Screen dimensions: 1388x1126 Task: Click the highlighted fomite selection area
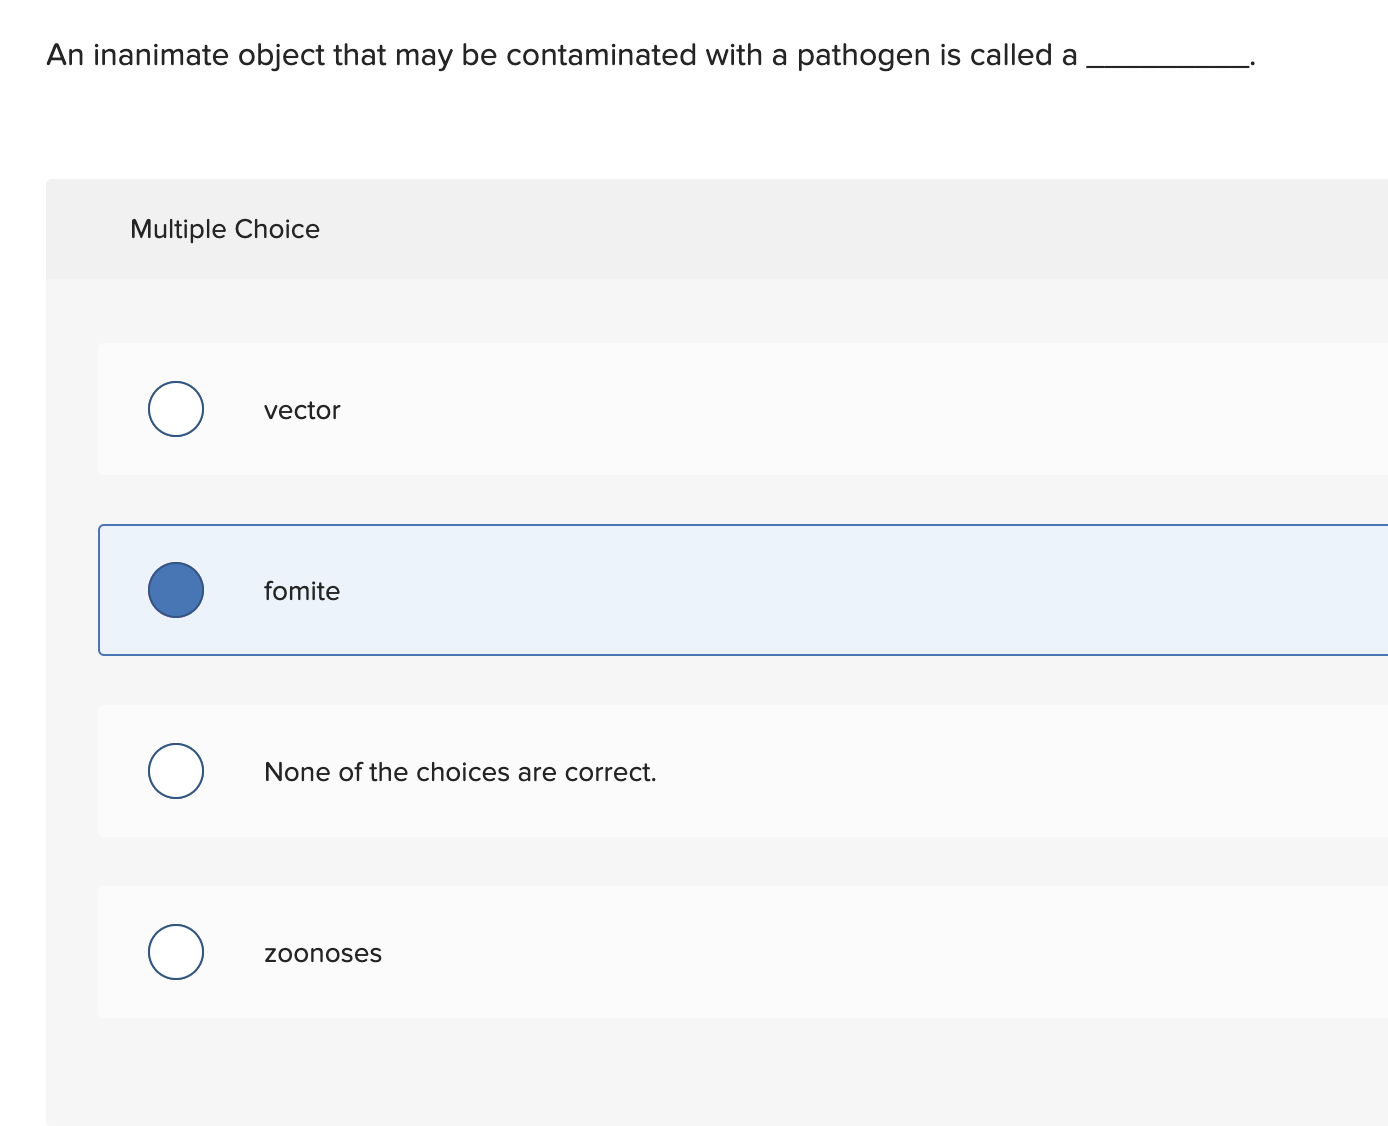pyautogui.click(x=700, y=590)
